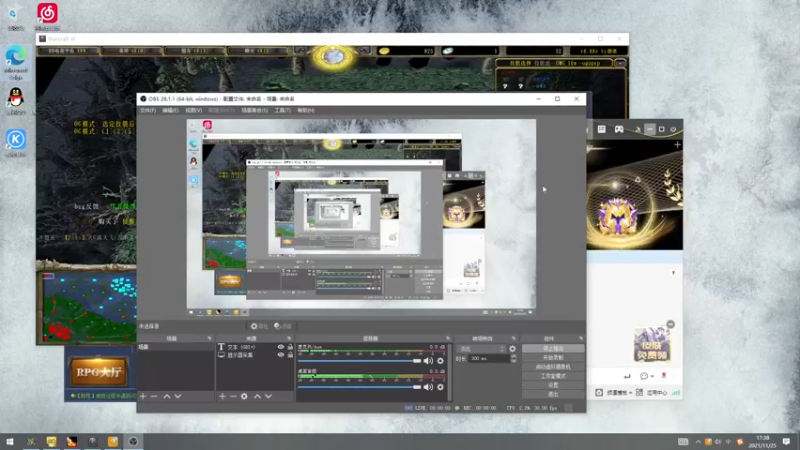Screen dimensions: 800x450
Task: Open QQ penguin desktop icon
Action: tap(16, 99)
